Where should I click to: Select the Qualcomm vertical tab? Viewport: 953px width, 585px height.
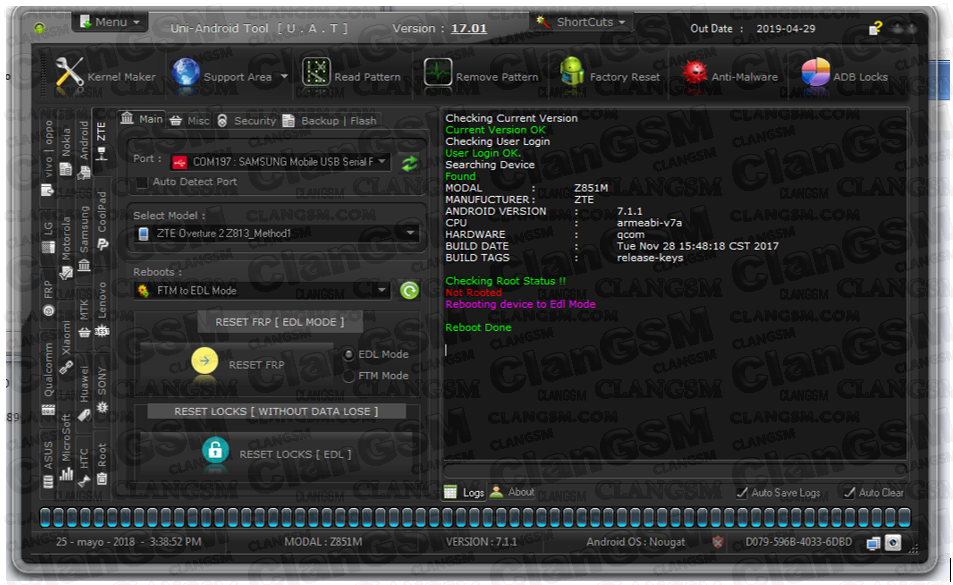[x=48, y=378]
